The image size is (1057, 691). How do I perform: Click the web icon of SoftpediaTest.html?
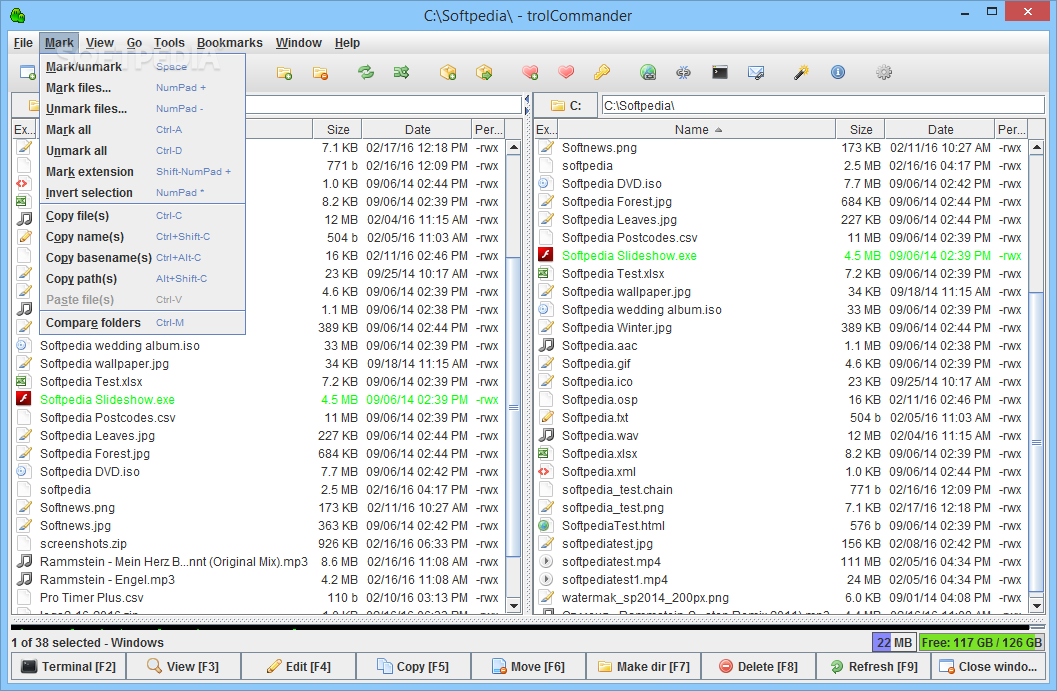pyautogui.click(x=545, y=525)
